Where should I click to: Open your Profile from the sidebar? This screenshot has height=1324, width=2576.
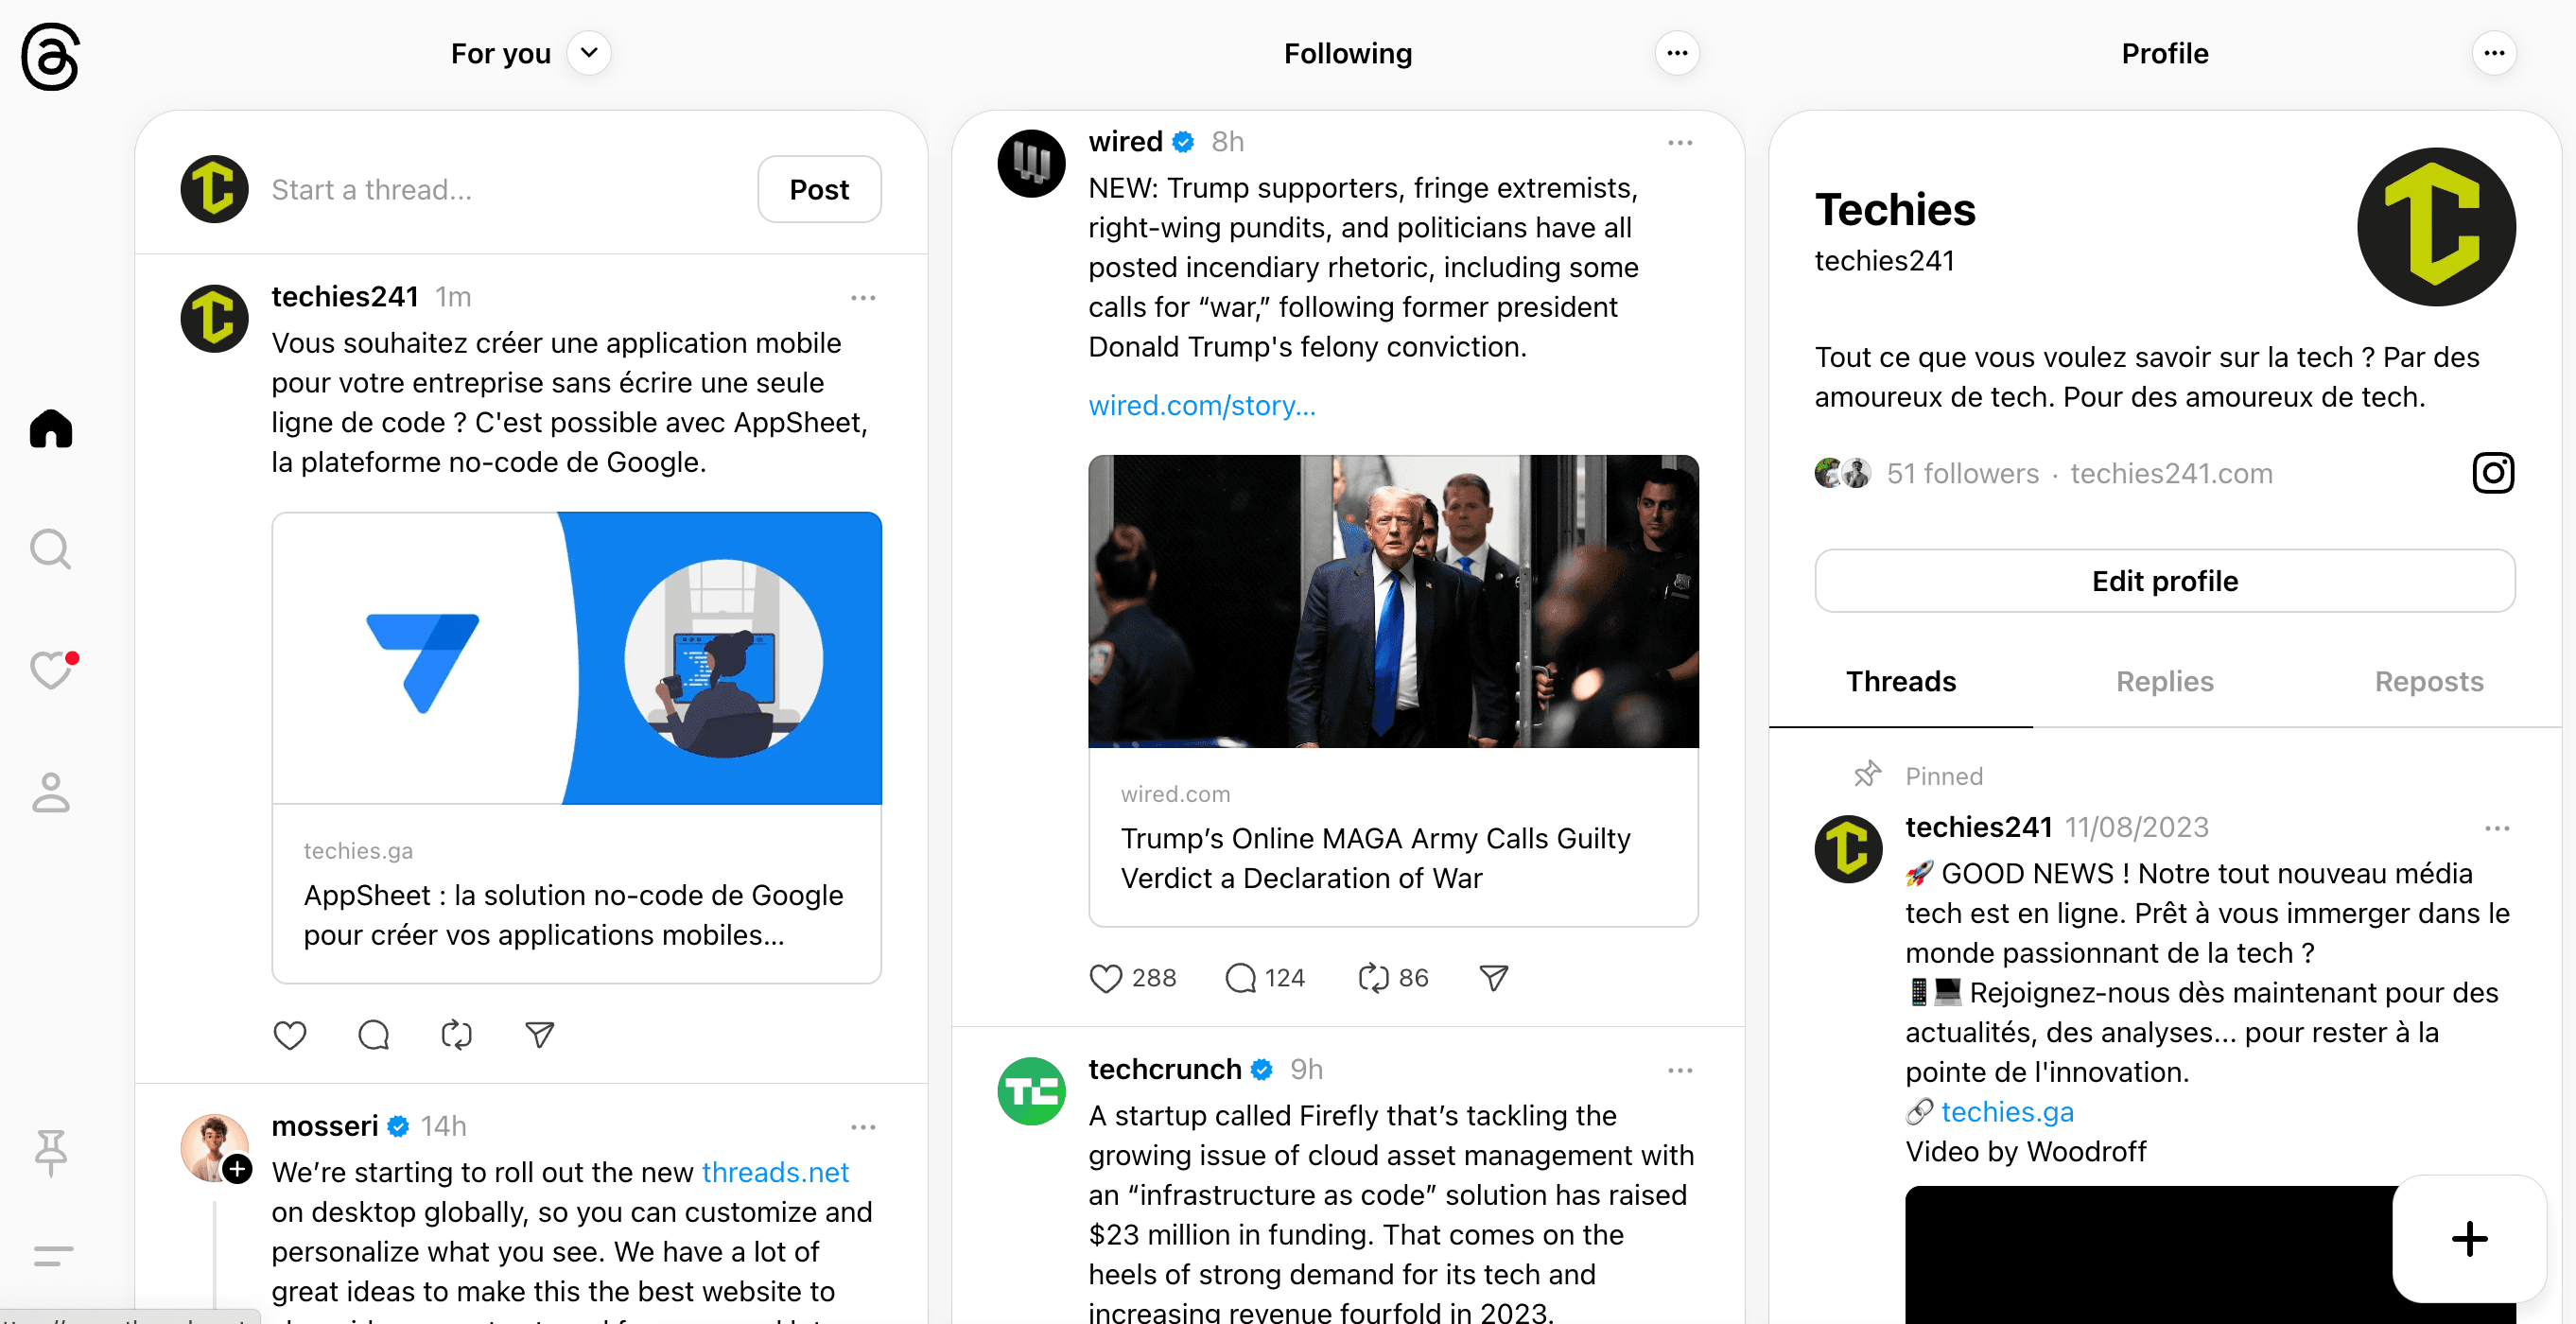tap(49, 793)
